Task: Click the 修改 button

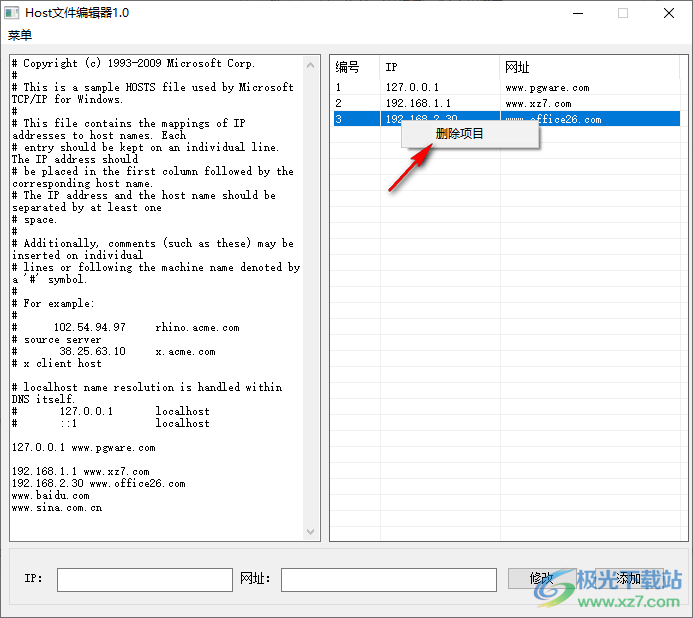Action: 541,578
